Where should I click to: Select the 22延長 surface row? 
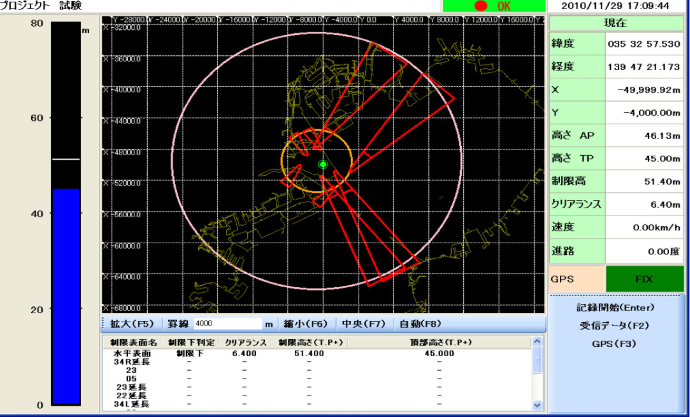pyautogui.click(x=316, y=395)
